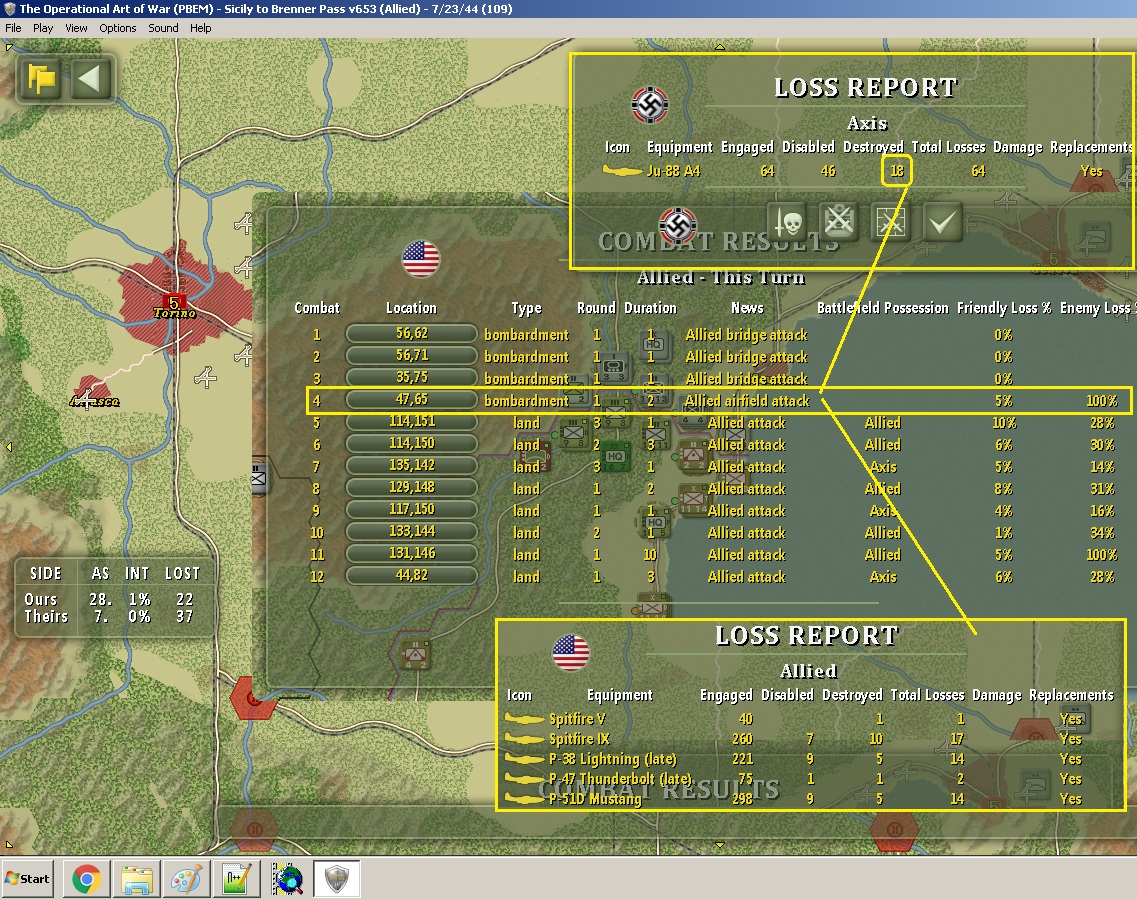Click the red hexagon marker on the map

(x=253, y=698)
